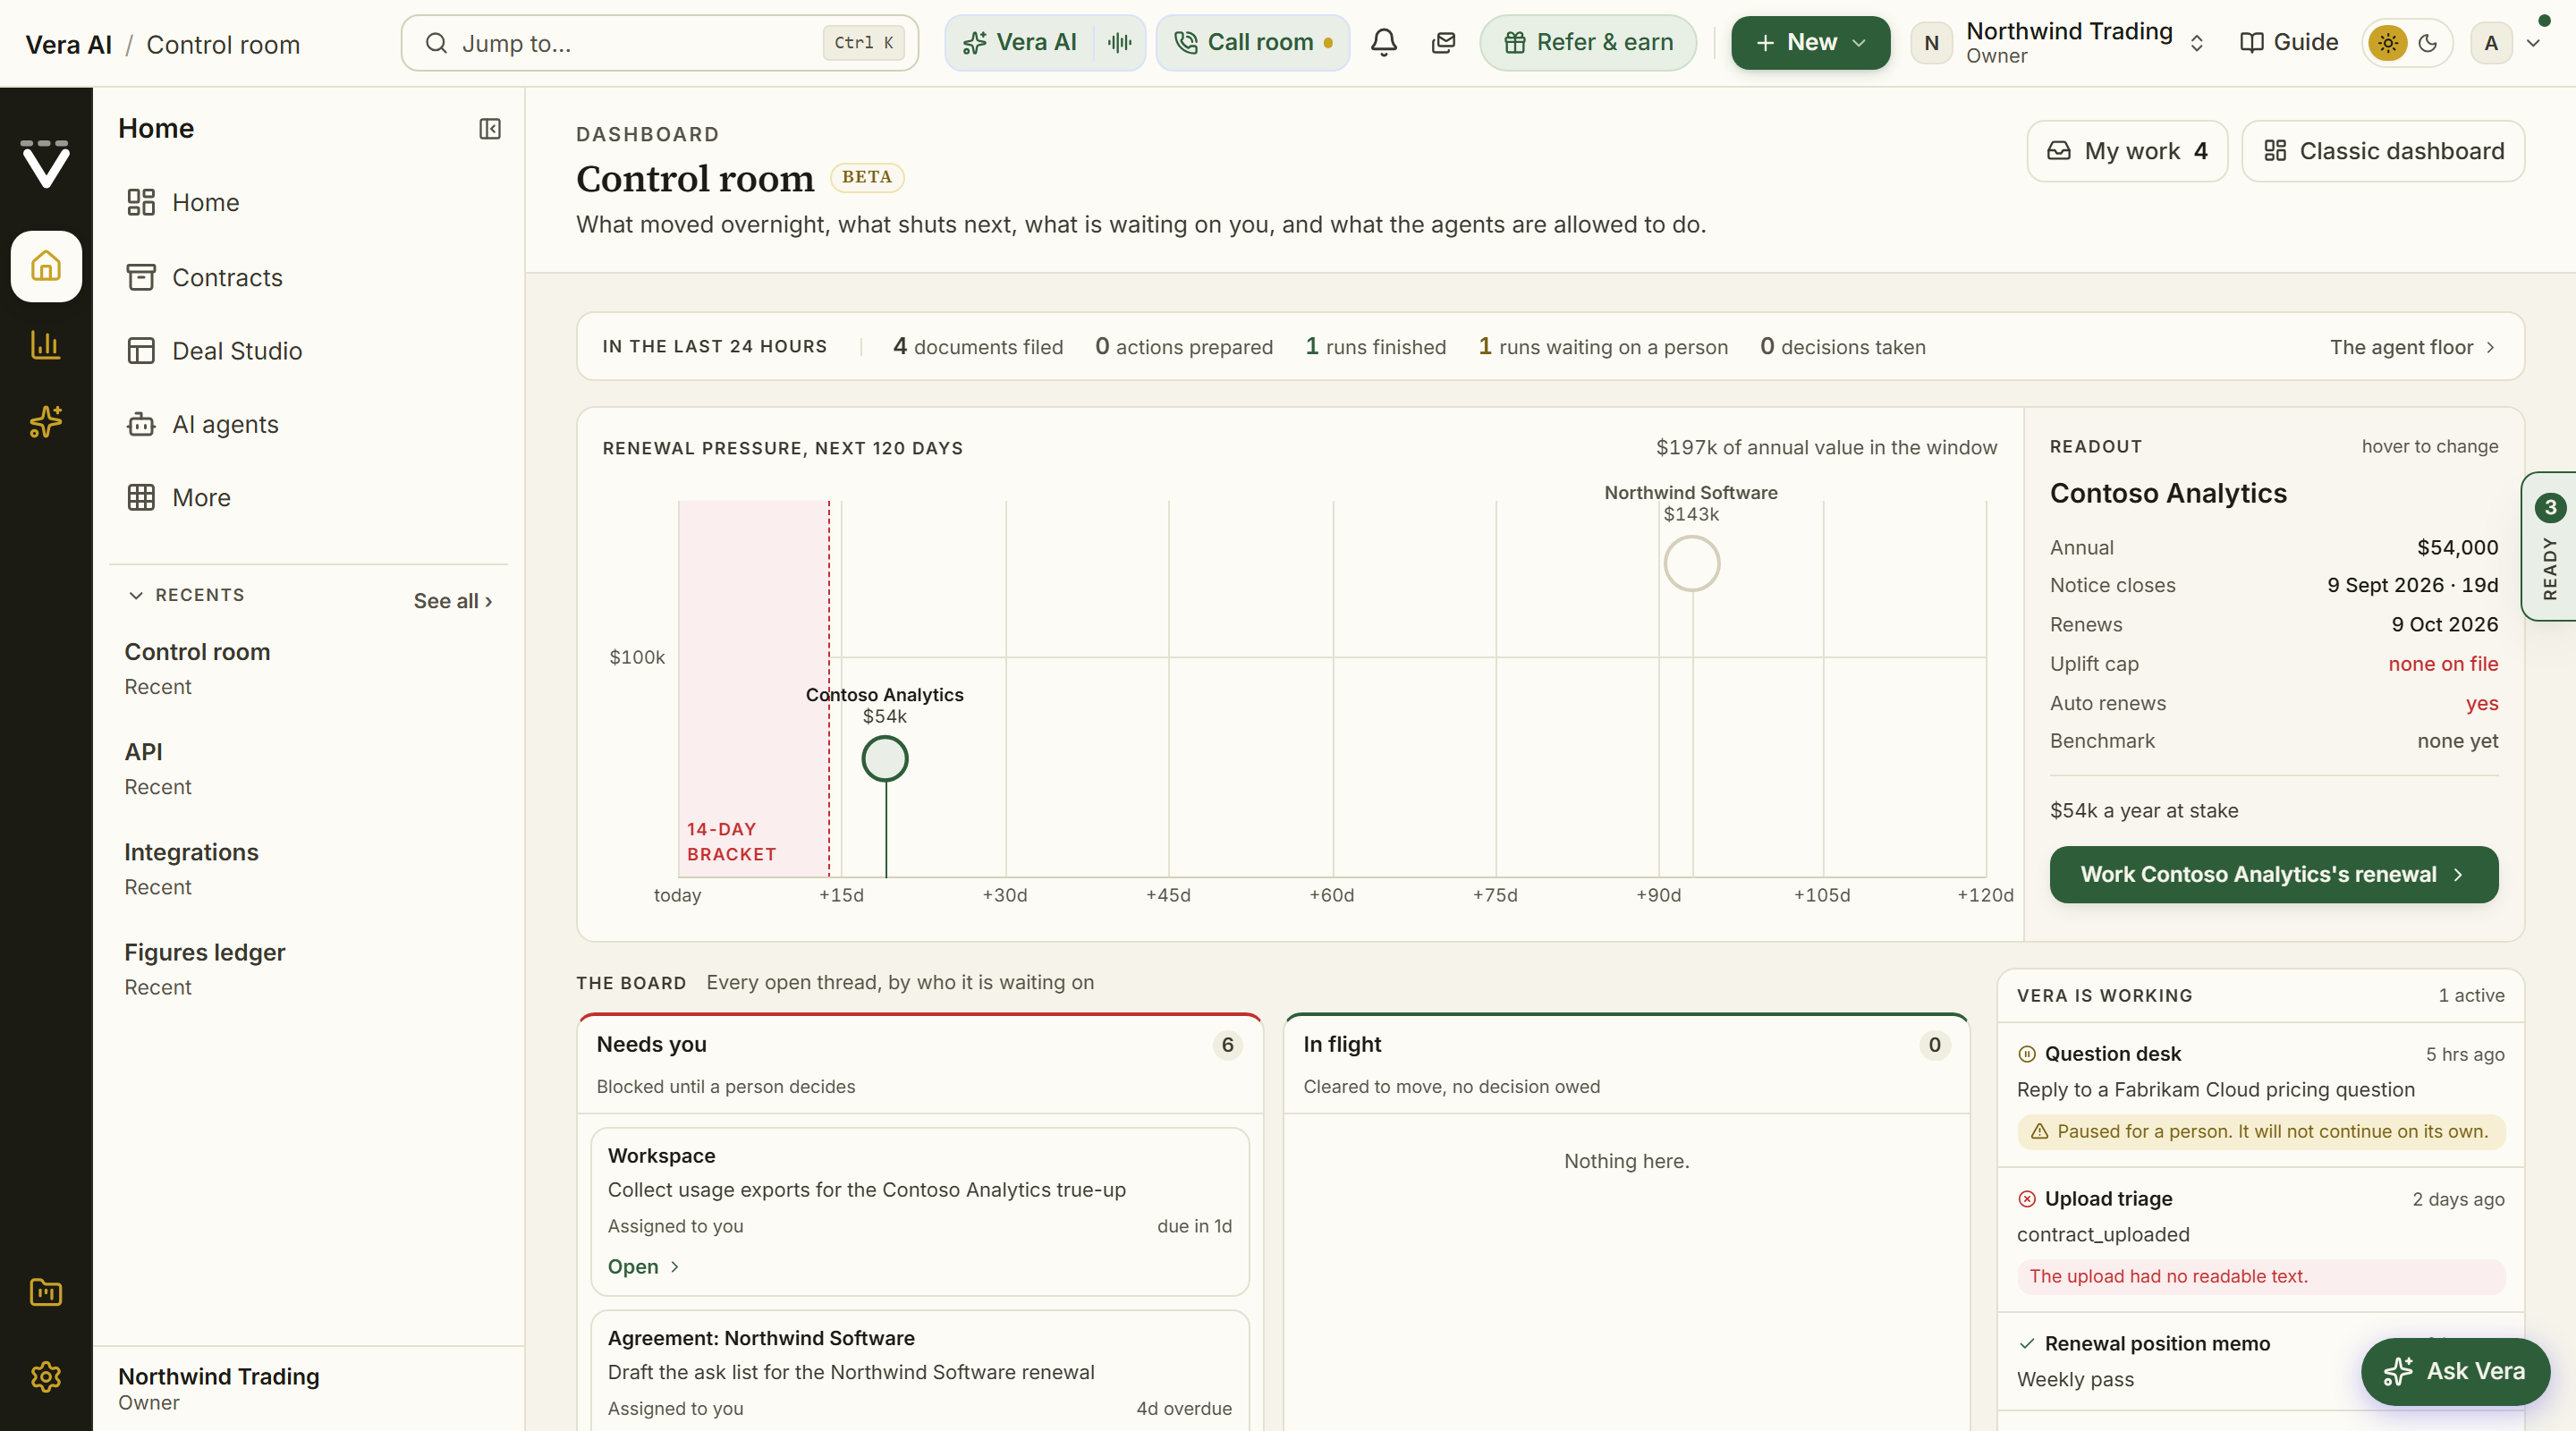
Task: Click the Vera logo in the dark rail
Action: click(x=46, y=163)
